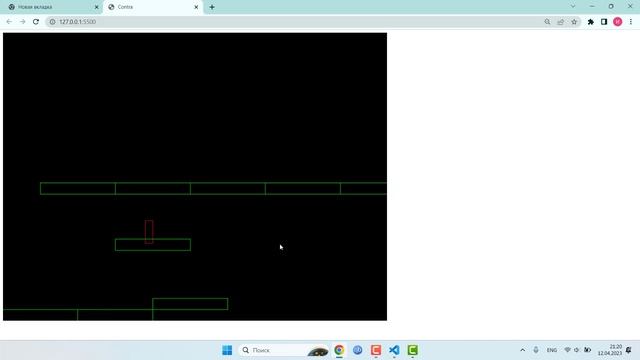
Task: Open Chrome's three-dot menu
Action: point(631,22)
